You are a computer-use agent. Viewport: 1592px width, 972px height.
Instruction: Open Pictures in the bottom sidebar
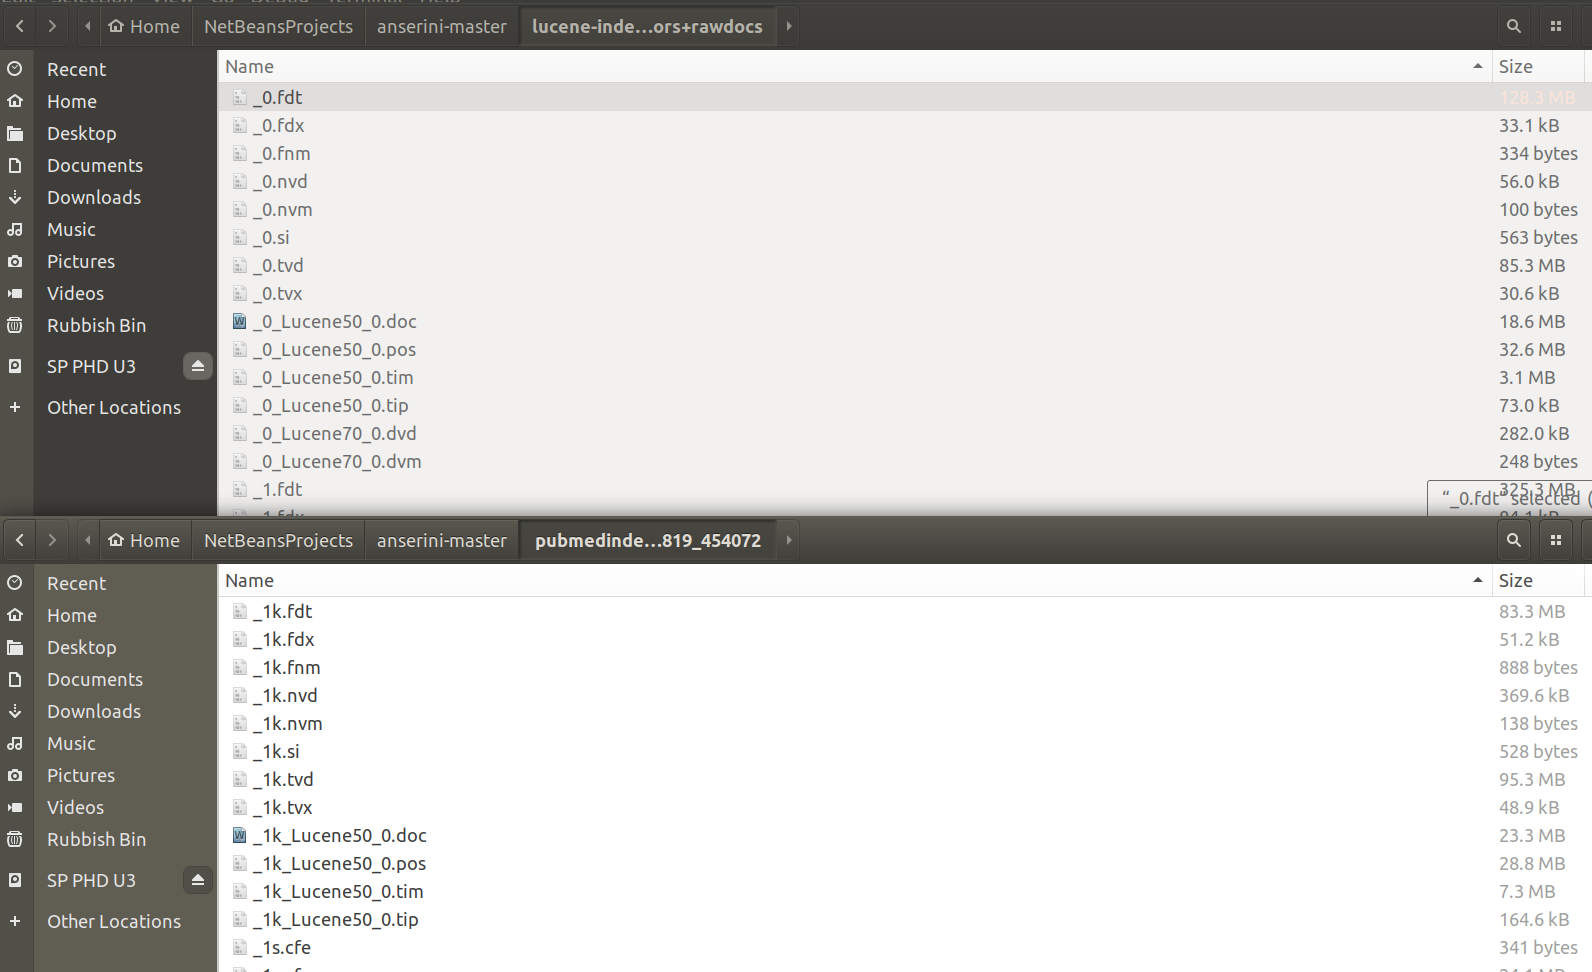[108, 775]
